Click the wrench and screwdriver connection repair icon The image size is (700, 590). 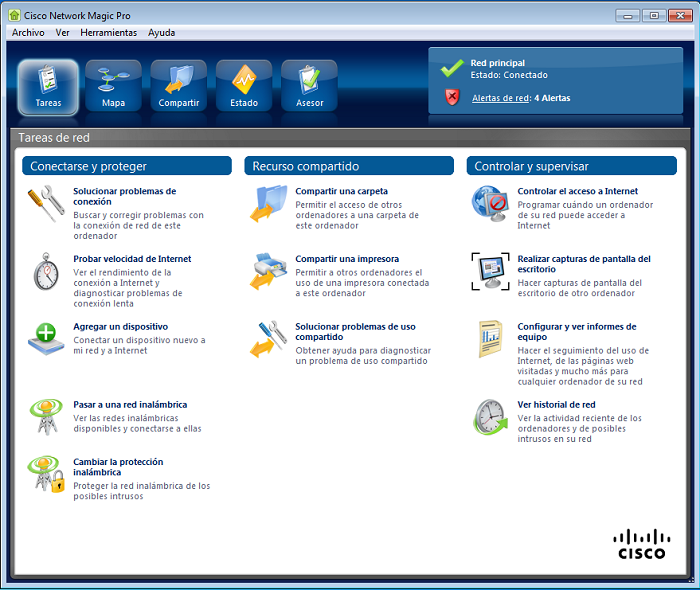pos(46,203)
